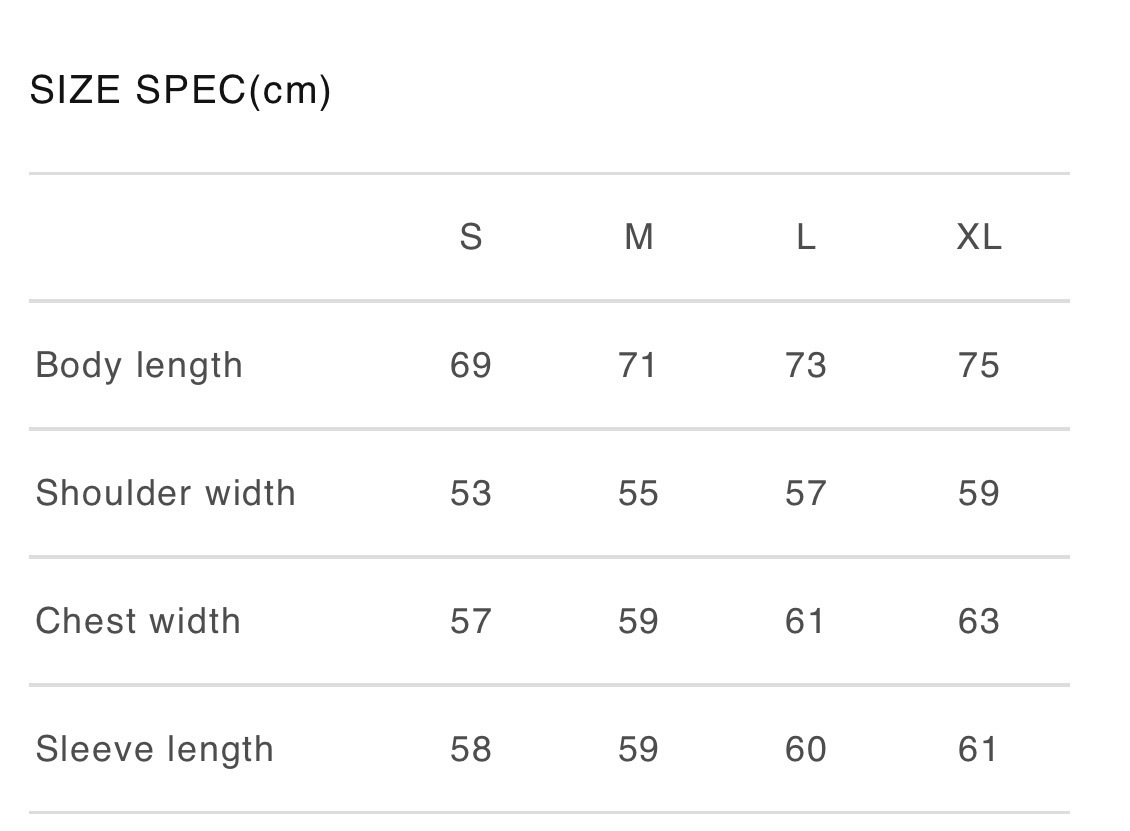Click the Shoulder width row label
This screenshot has width=1130, height=831.
[x=166, y=493]
